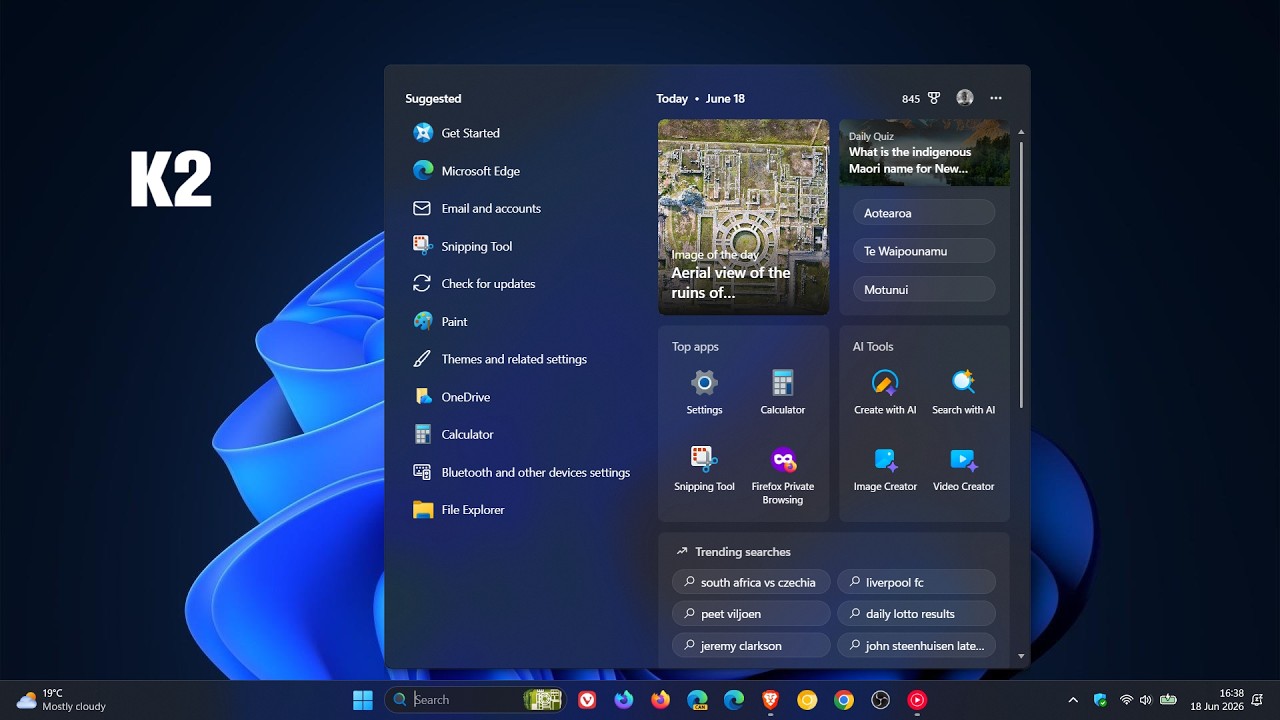The width and height of the screenshot is (1280, 720).
Task: Open the search highlight image in taskbar search box
Action: tap(542, 700)
